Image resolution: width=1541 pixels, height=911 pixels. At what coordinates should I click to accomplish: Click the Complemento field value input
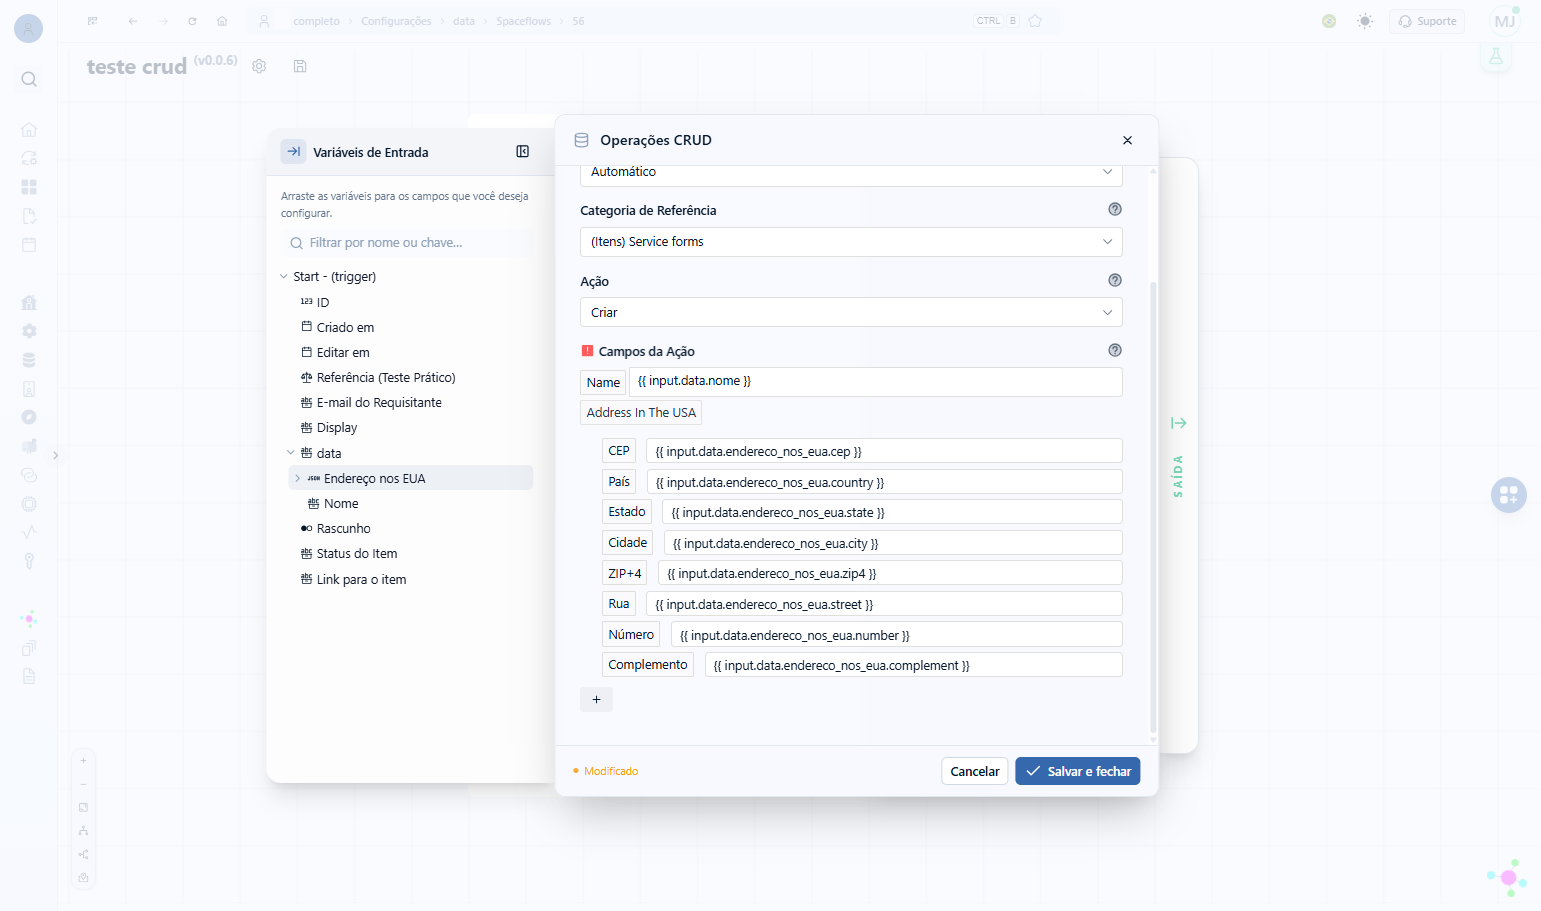[913, 665]
